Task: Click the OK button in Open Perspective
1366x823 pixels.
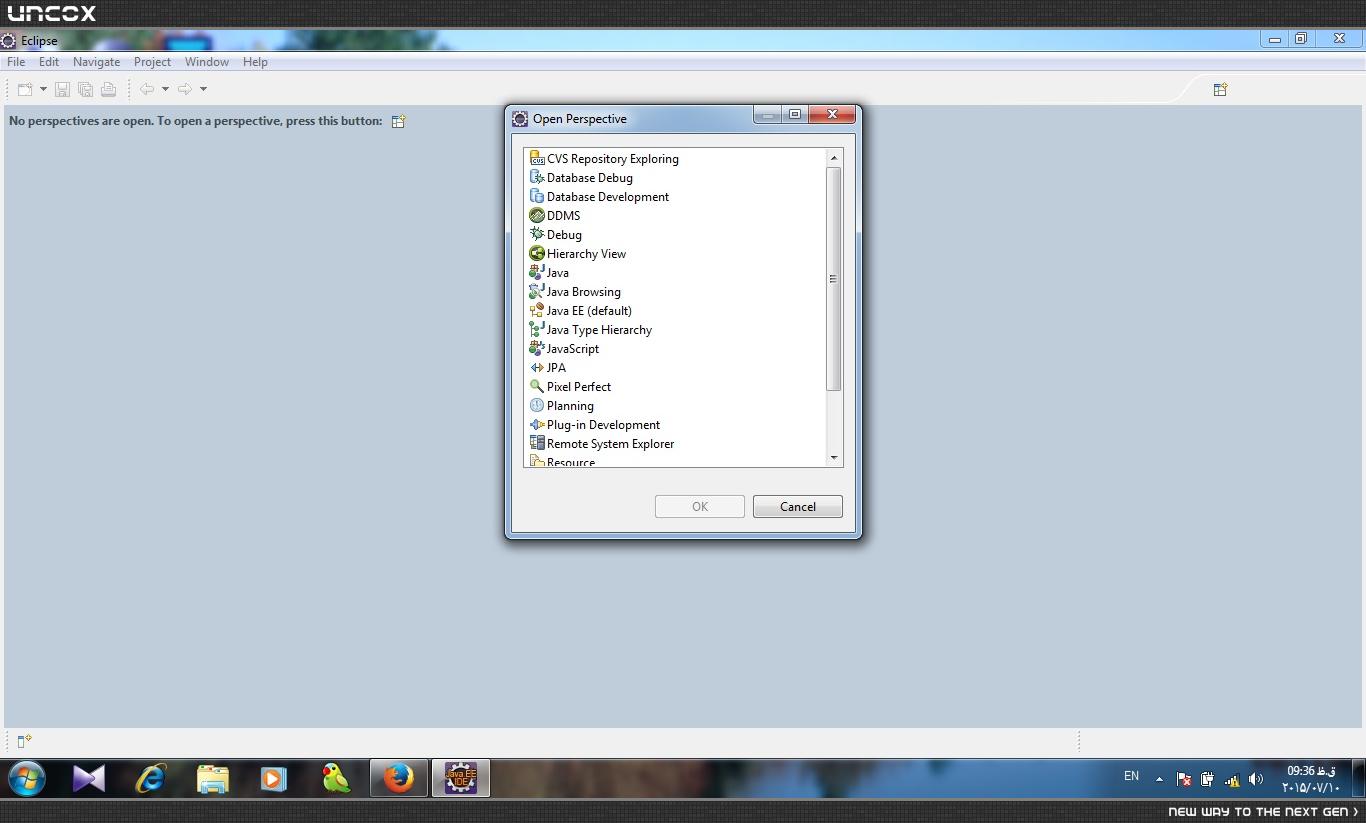Action: click(x=700, y=507)
